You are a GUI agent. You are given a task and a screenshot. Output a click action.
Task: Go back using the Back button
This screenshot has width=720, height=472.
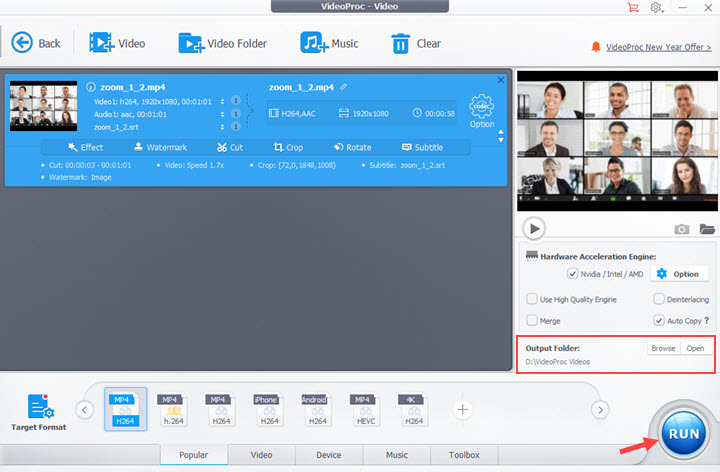pyautogui.click(x=36, y=43)
